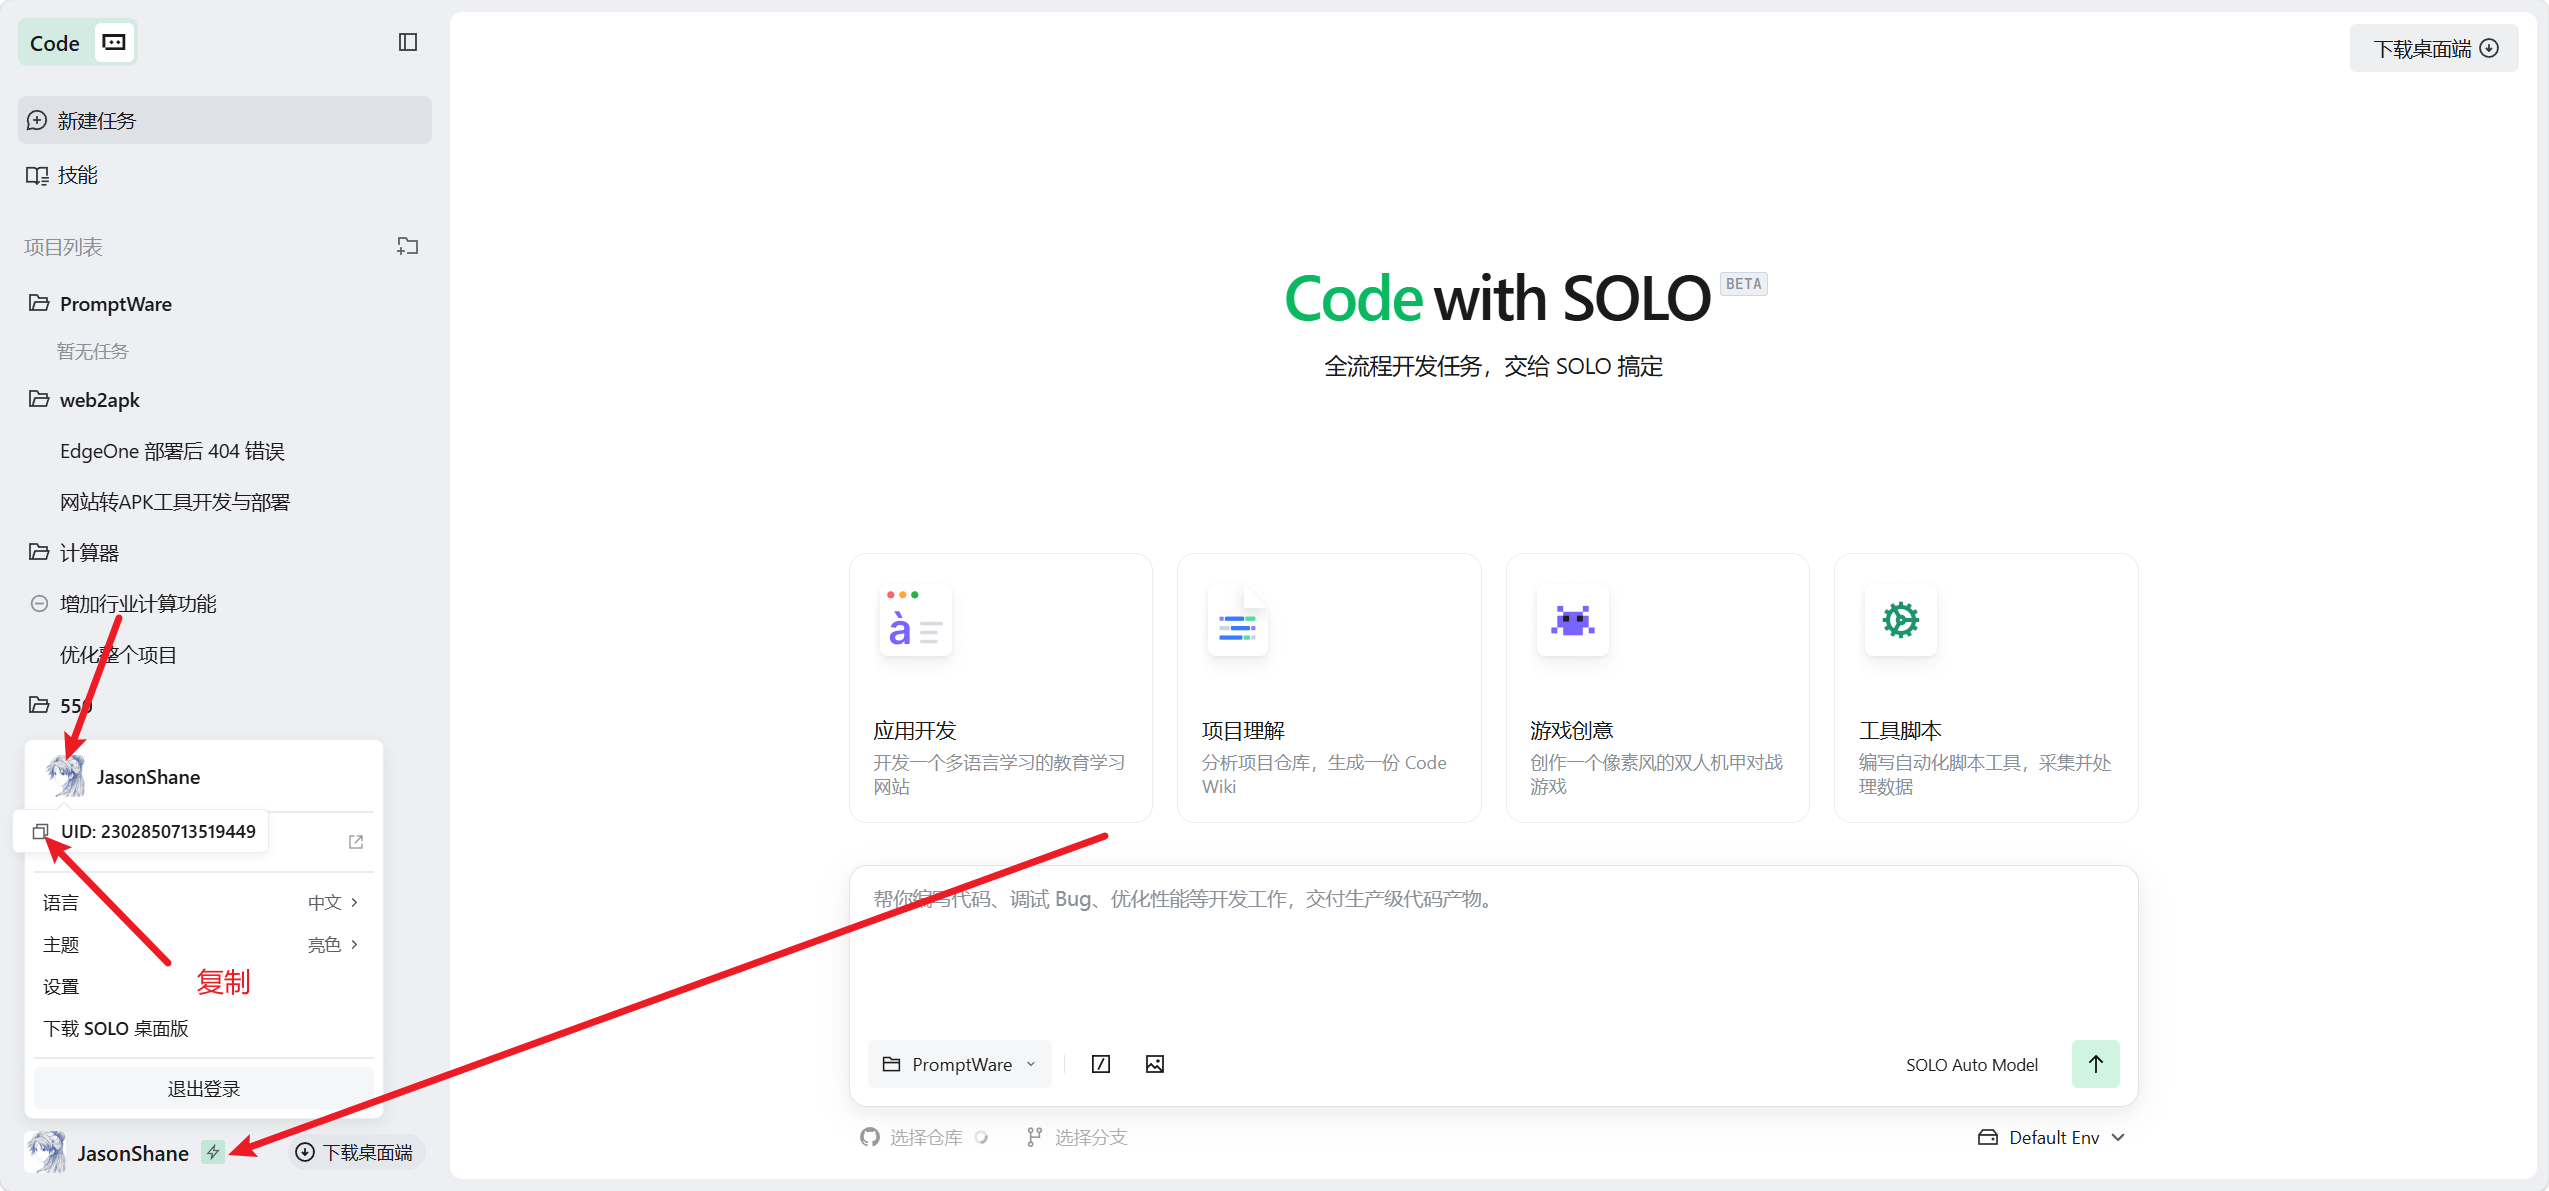Image resolution: width=2549 pixels, height=1191 pixels.
Task: Select the 游戏创意 template card
Action: coord(1656,688)
